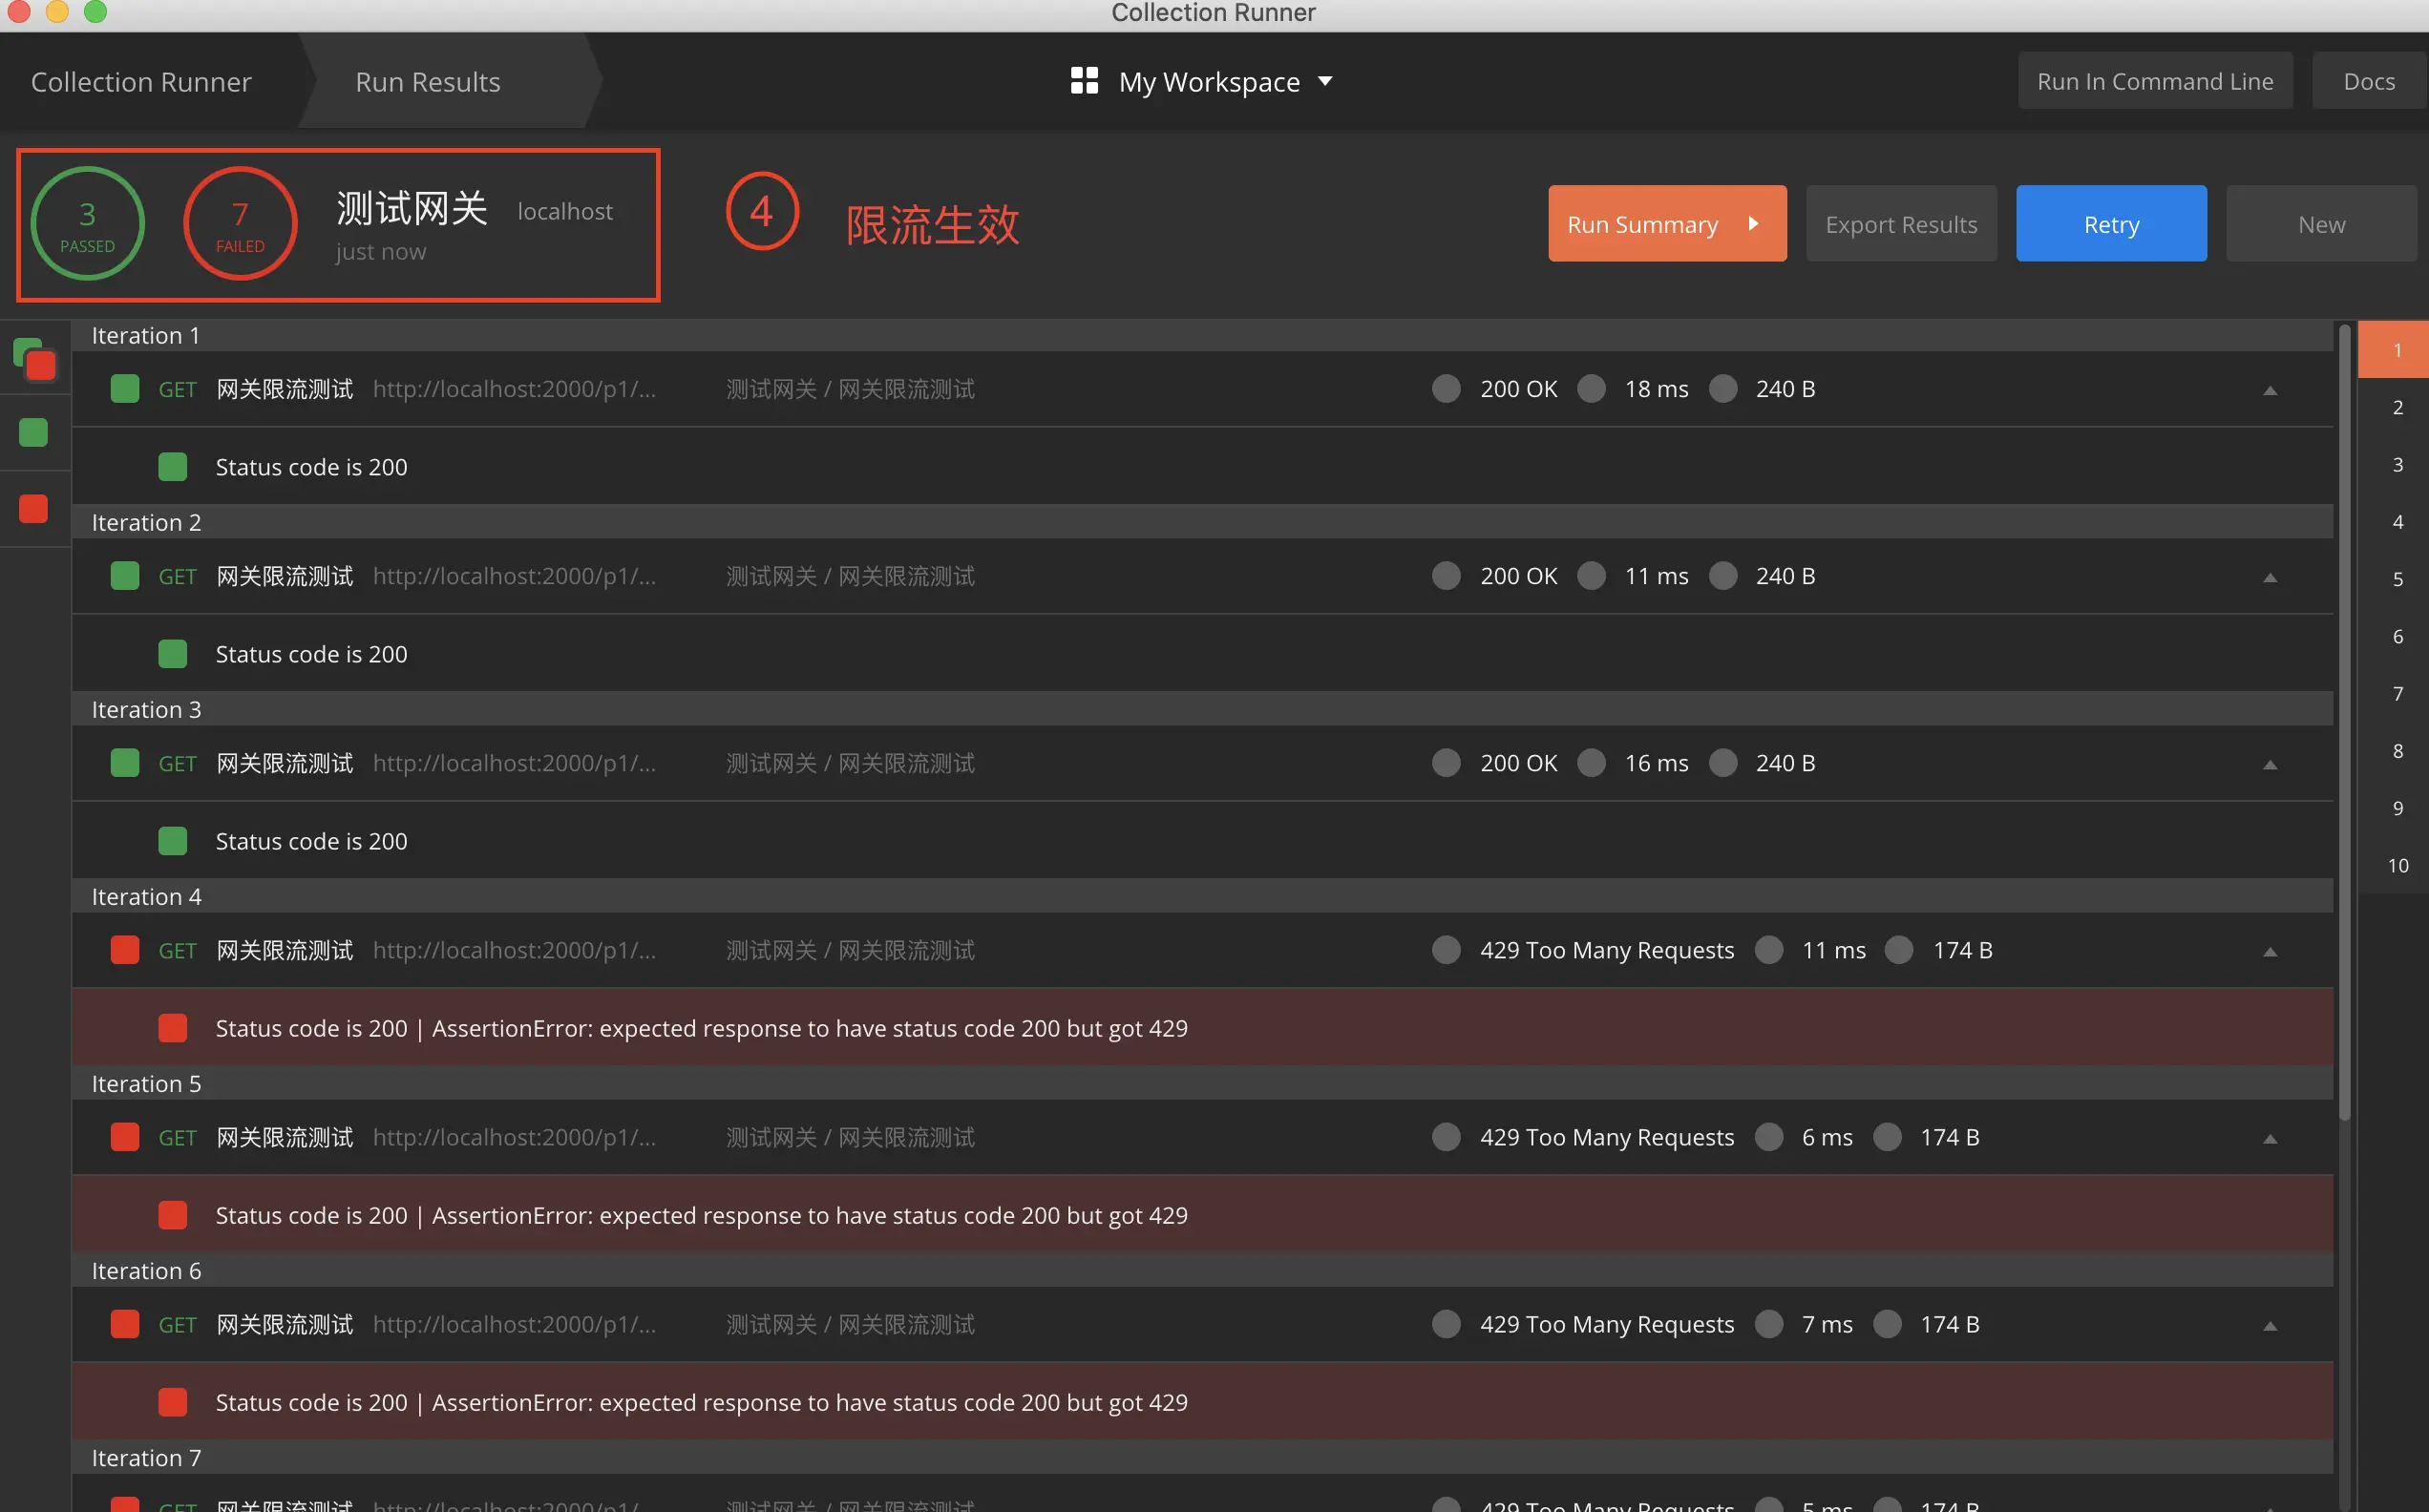
Task: Filter to passed tests only
Action: click(33, 433)
